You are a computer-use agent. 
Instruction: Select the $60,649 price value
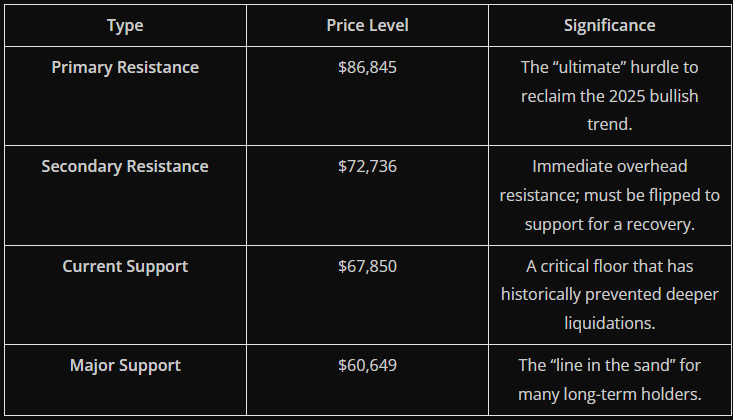tap(367, 365)
